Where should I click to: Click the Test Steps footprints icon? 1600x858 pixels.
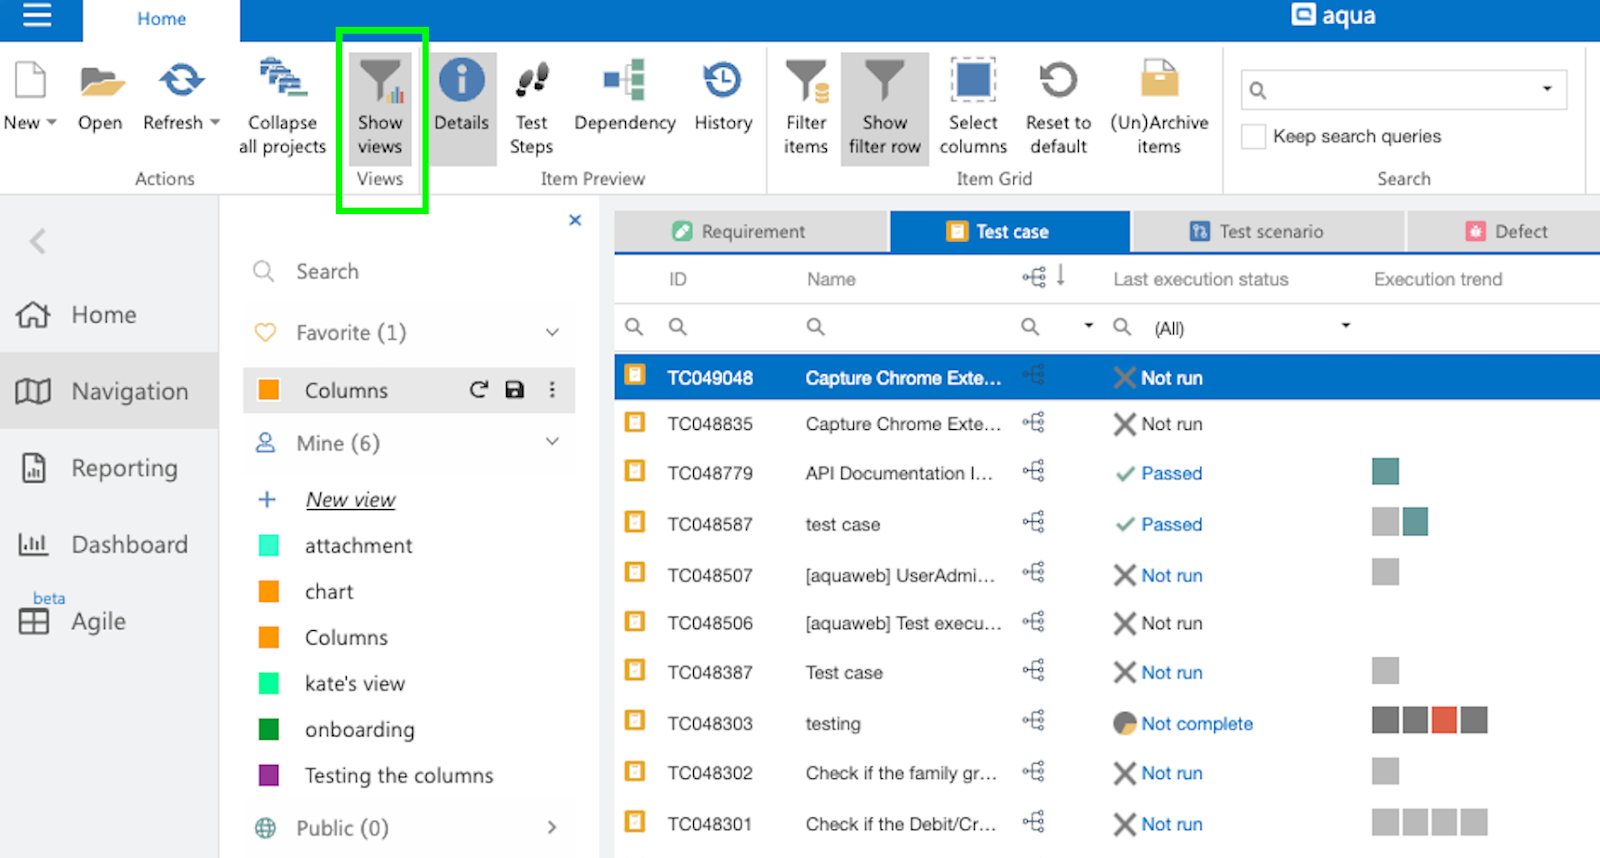click(531, 82)
